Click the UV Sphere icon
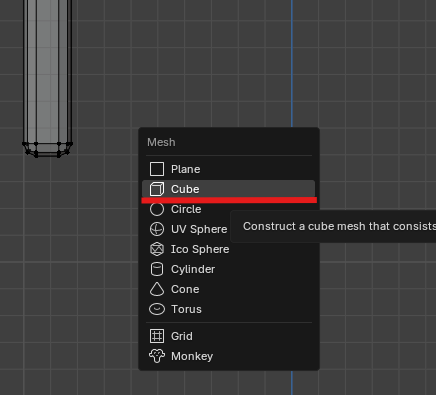 157,229
